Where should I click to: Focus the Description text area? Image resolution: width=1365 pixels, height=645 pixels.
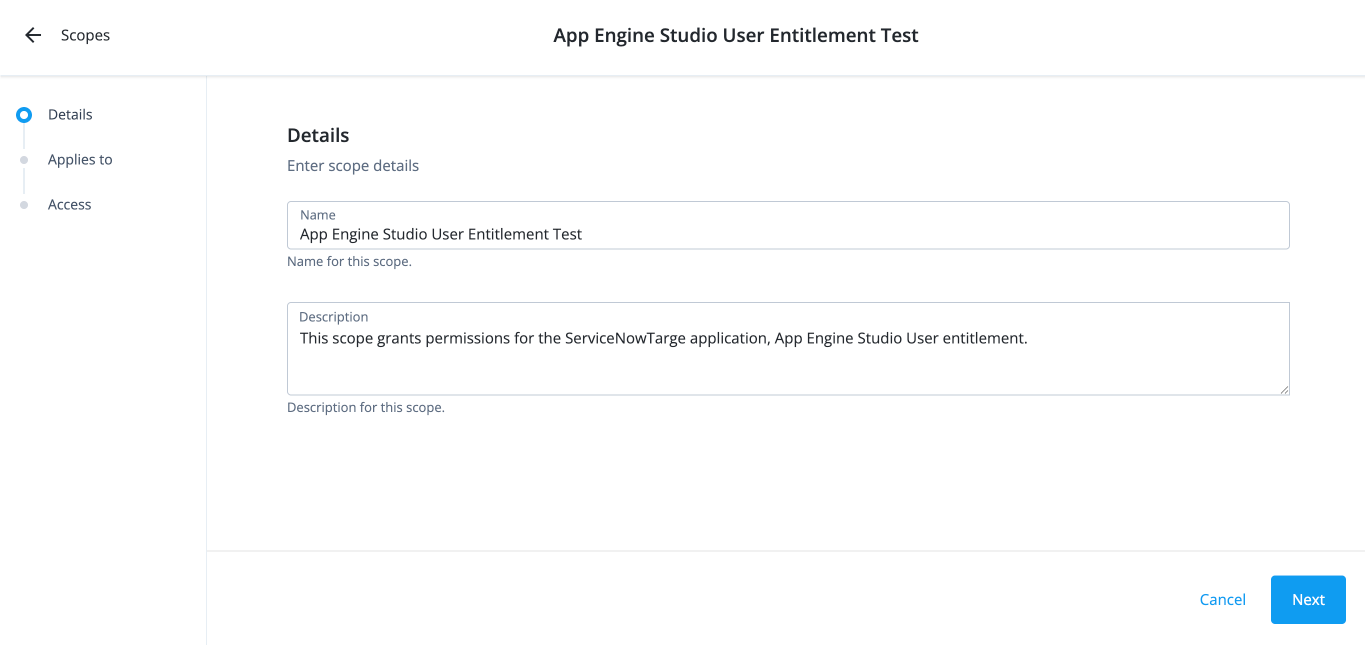[788, 348]
